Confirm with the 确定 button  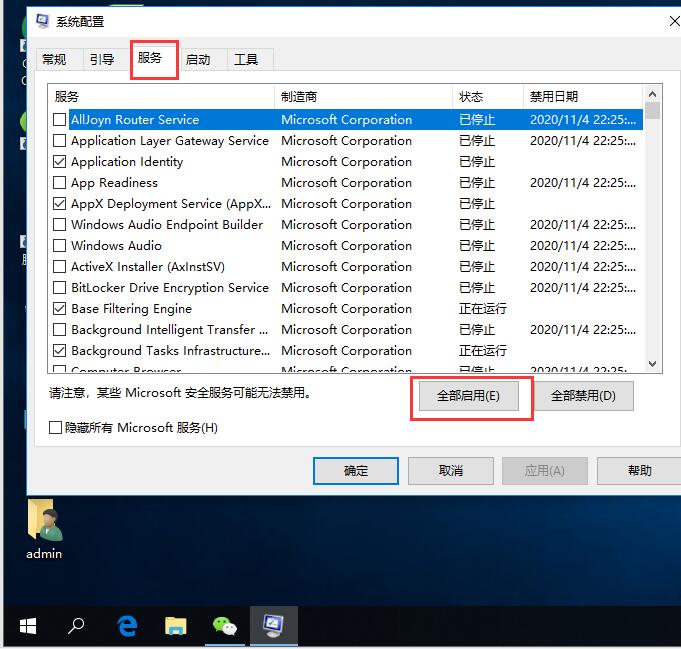click(x=356, y=471)
